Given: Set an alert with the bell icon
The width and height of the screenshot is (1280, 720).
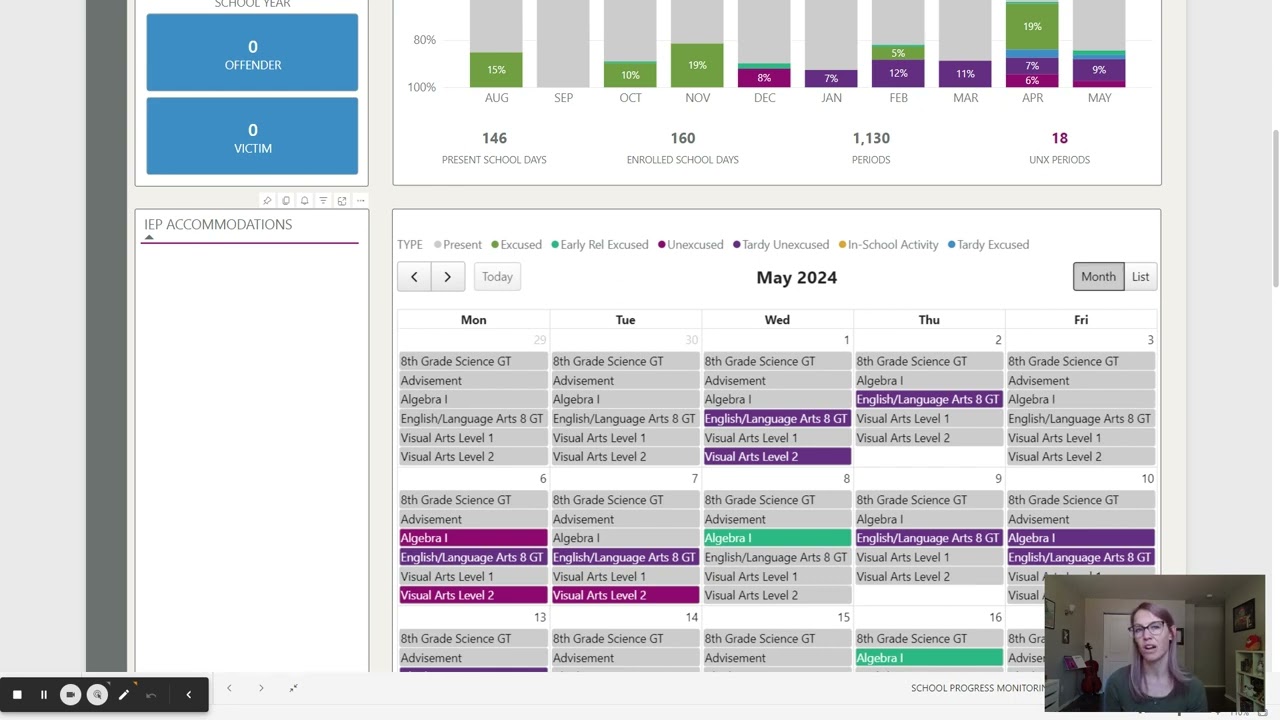Looking at the screenshot, I should 305,201.
